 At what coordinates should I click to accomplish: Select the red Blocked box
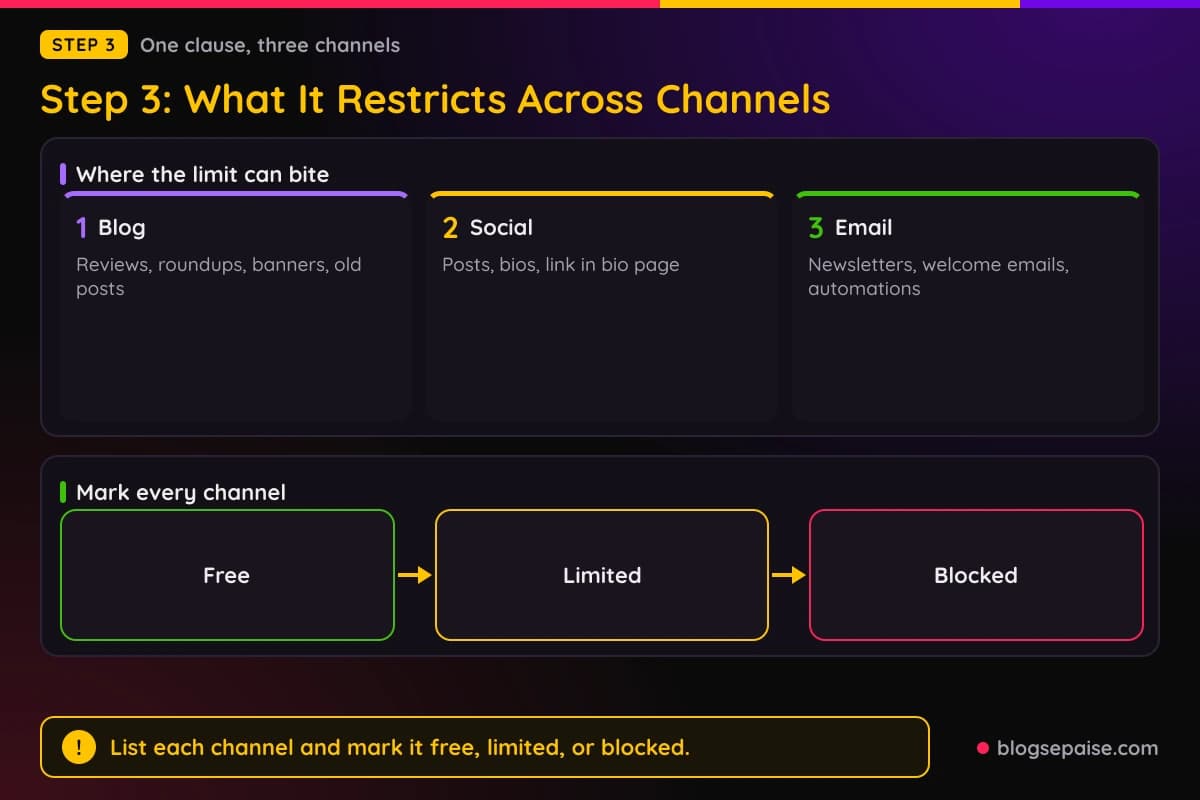click(x=976, y=575)
